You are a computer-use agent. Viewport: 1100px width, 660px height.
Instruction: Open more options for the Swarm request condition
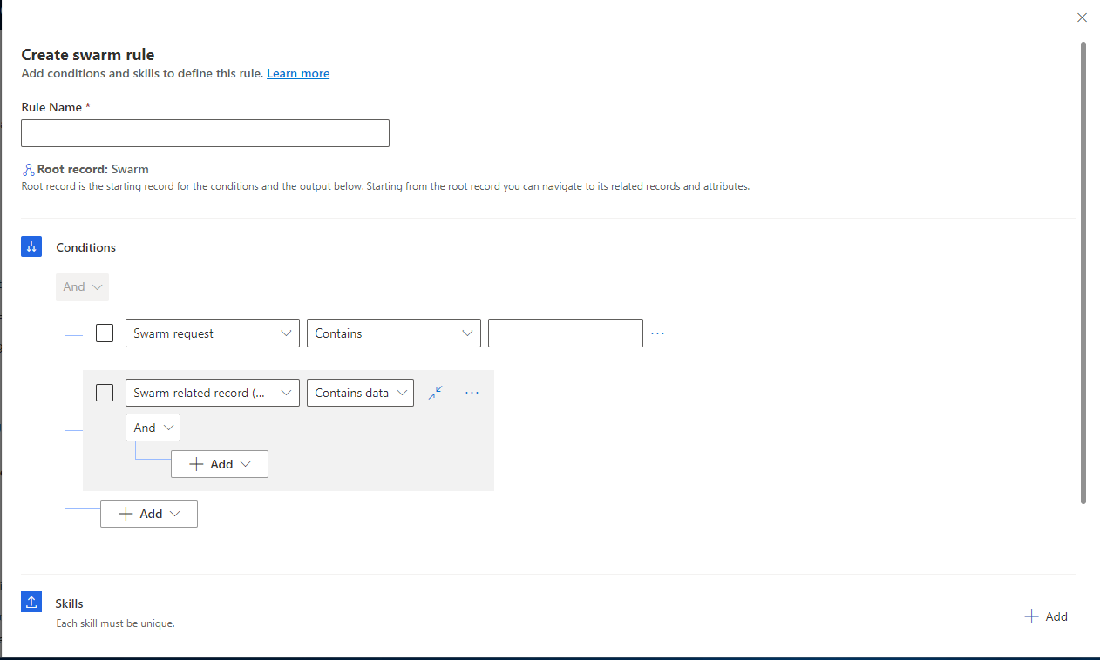[657, 332]
